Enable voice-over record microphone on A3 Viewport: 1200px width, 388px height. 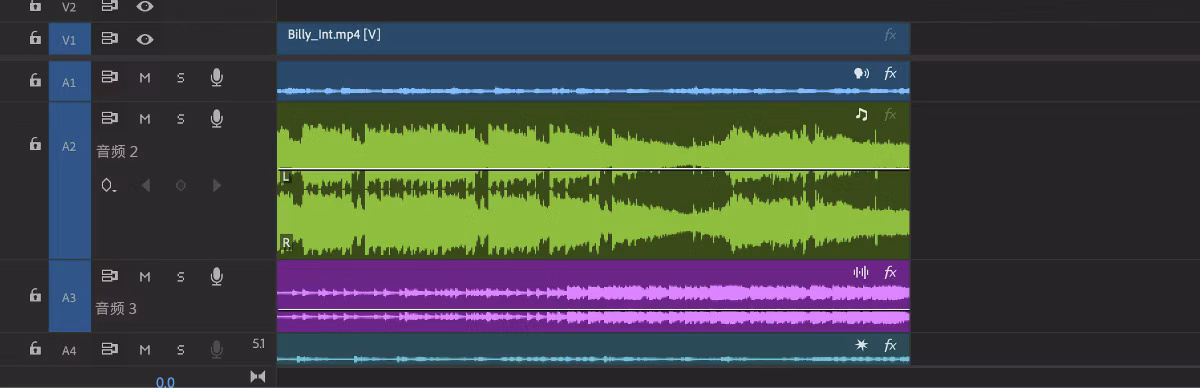tap(216, 276)
